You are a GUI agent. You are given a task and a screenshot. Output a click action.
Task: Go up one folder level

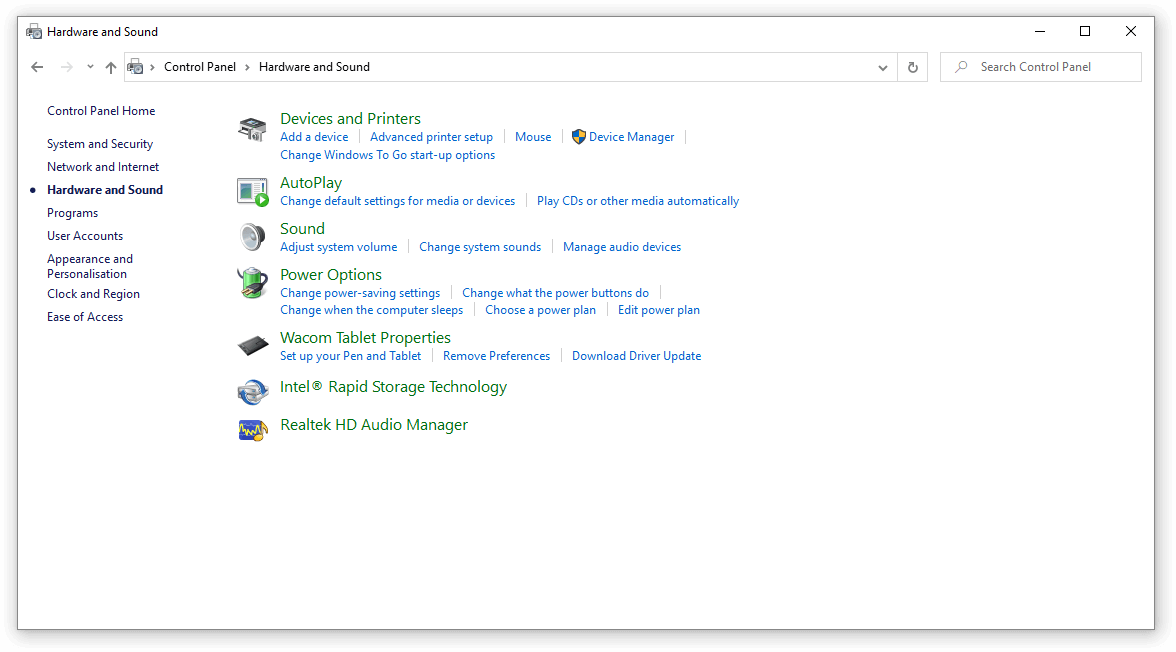click(111, 67)
